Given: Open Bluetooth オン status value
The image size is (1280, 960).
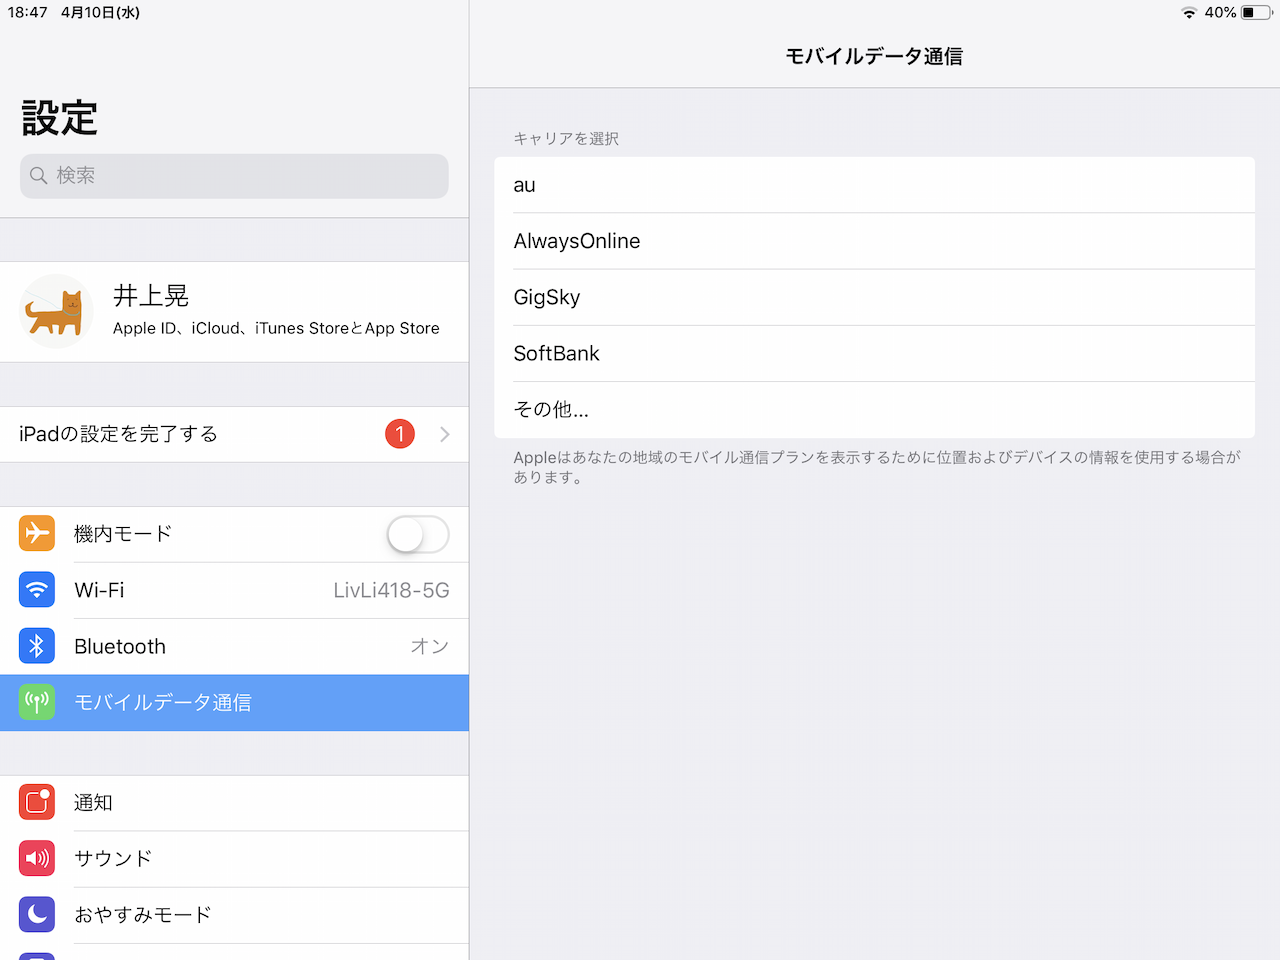Looking at the screenshot, I should pos(429,646).
